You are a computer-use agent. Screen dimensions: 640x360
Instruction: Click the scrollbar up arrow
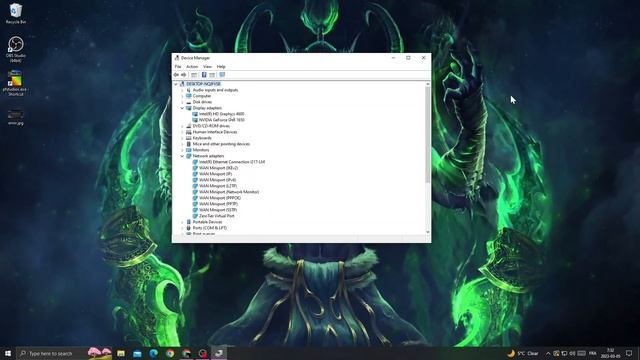(x=427, y=84)
